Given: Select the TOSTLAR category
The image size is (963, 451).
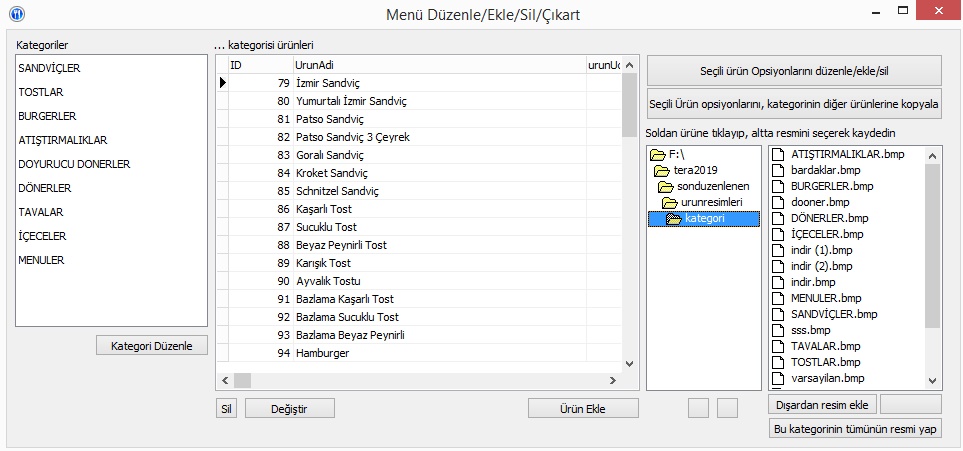Looking at the screenshot, I should point(41,92).
